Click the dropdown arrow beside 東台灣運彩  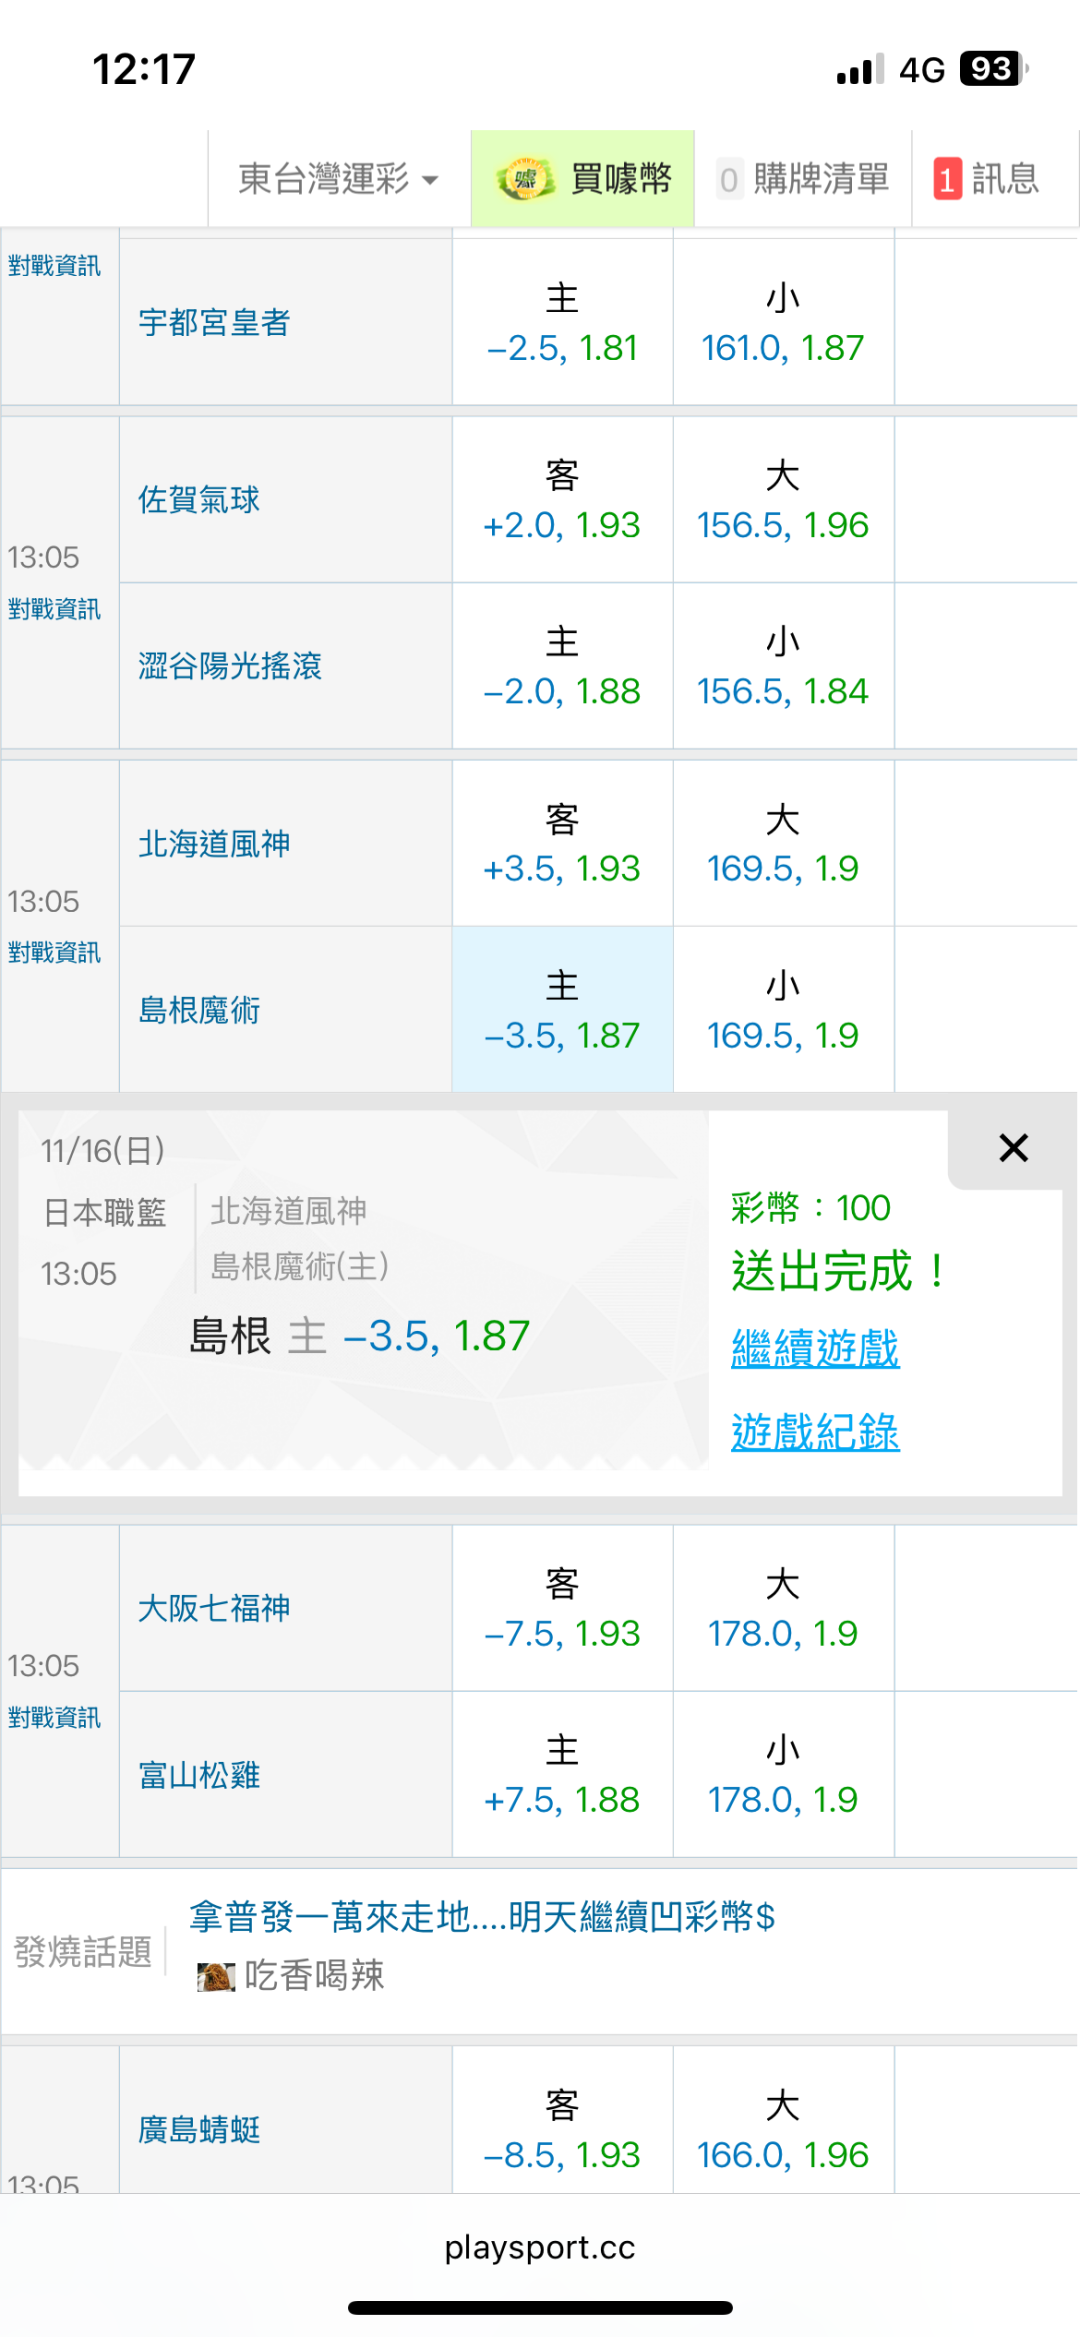pos(431,181)
